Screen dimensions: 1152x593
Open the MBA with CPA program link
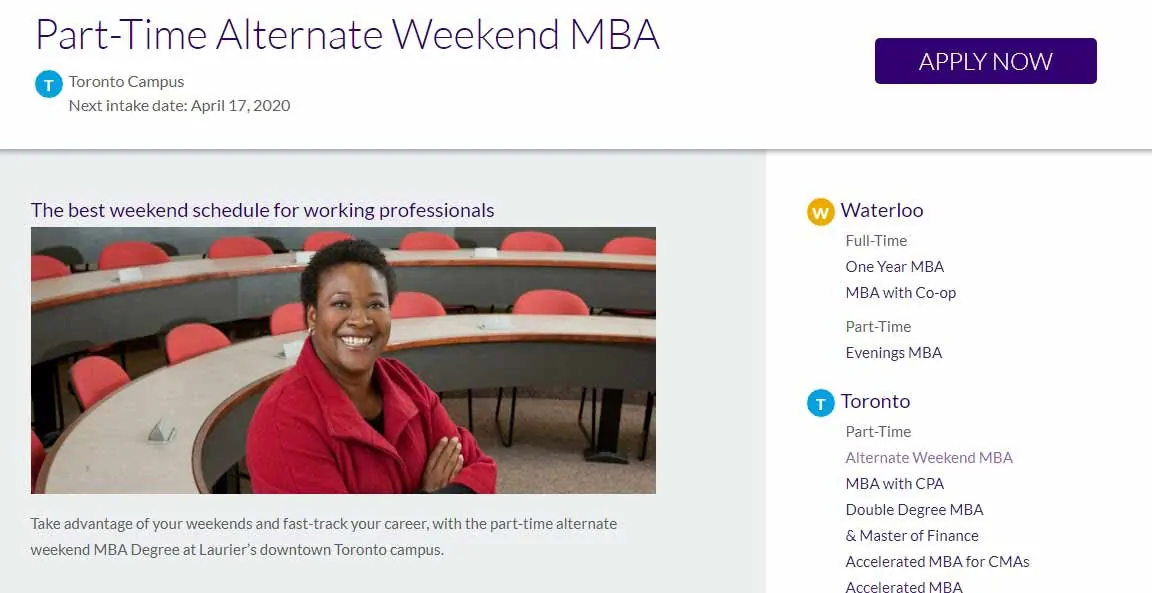(894, 483)
